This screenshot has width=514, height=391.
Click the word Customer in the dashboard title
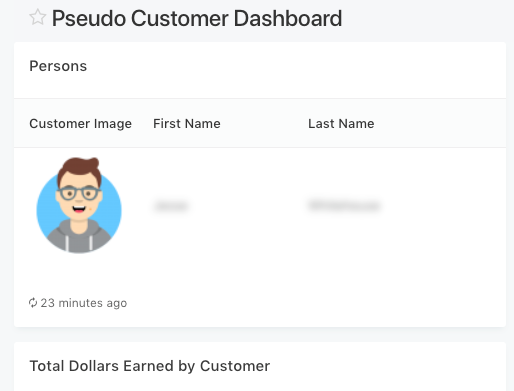click(180, 18)
